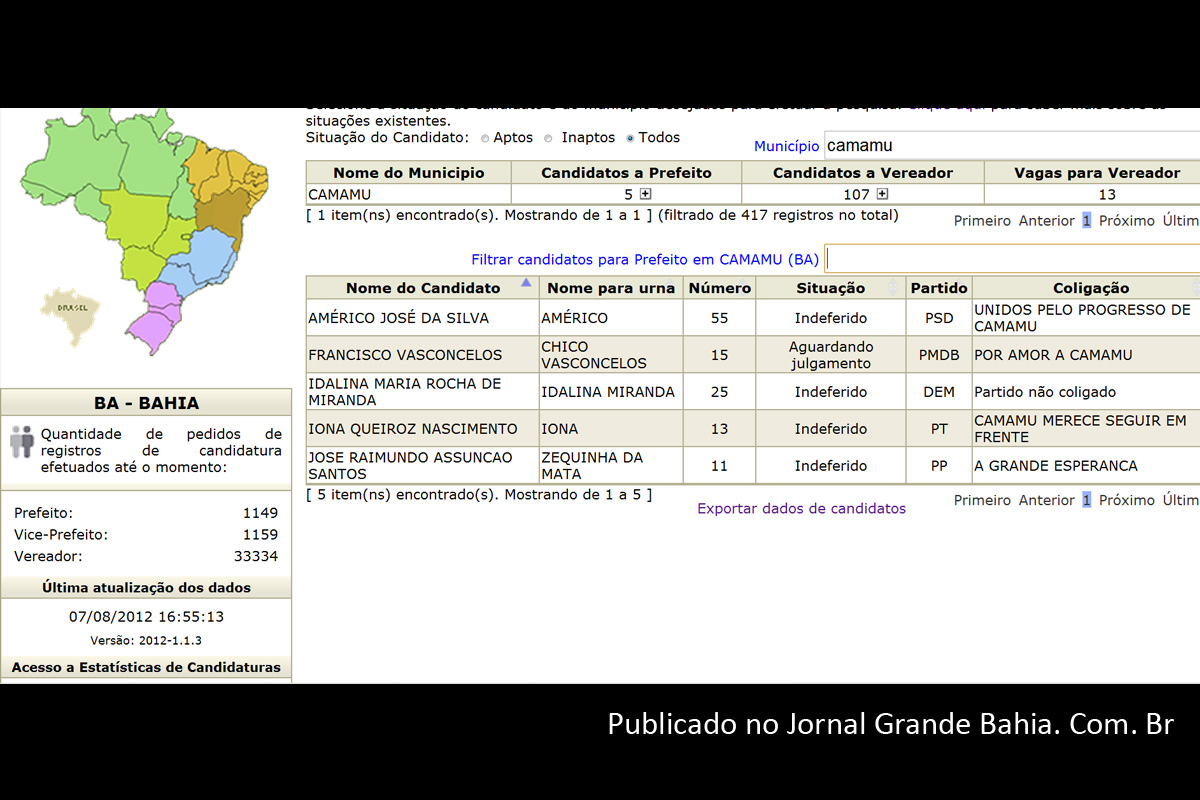Click the small BRASIL inset map
The width and height of the screenshot is (1200, 800).
[70, 315]
